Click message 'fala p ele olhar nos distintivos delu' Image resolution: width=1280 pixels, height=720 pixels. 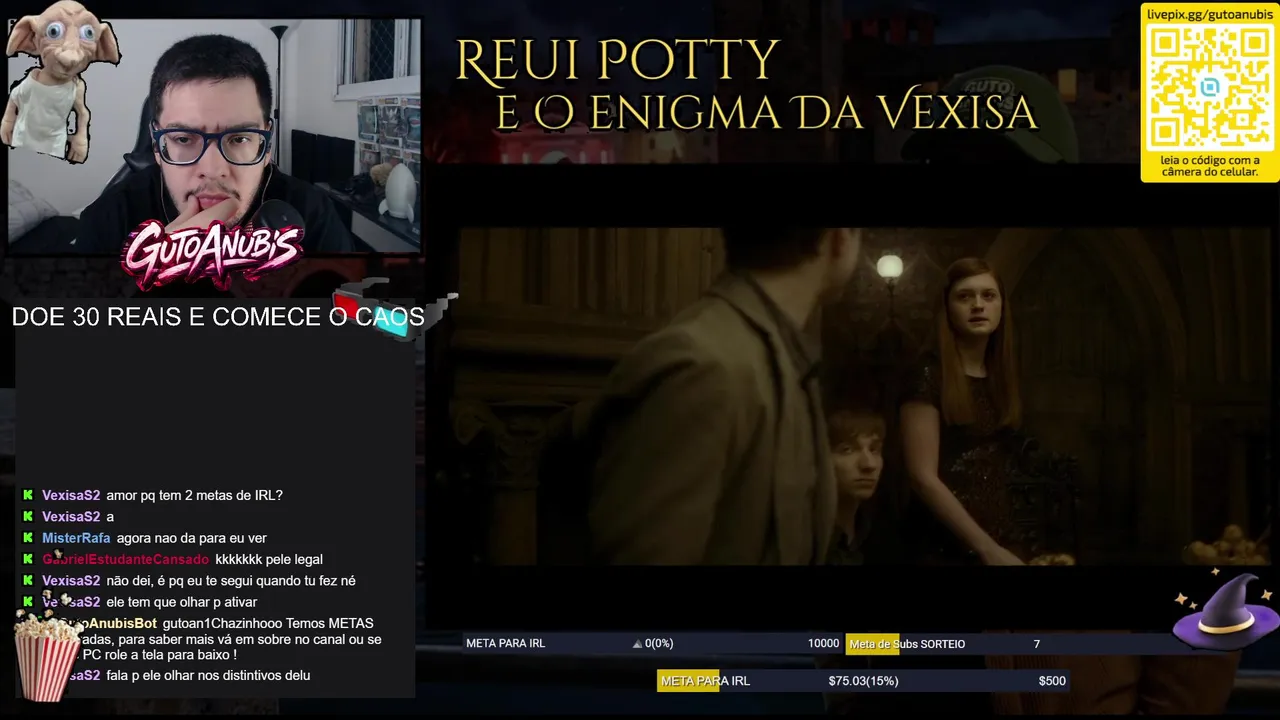[208, 675]
